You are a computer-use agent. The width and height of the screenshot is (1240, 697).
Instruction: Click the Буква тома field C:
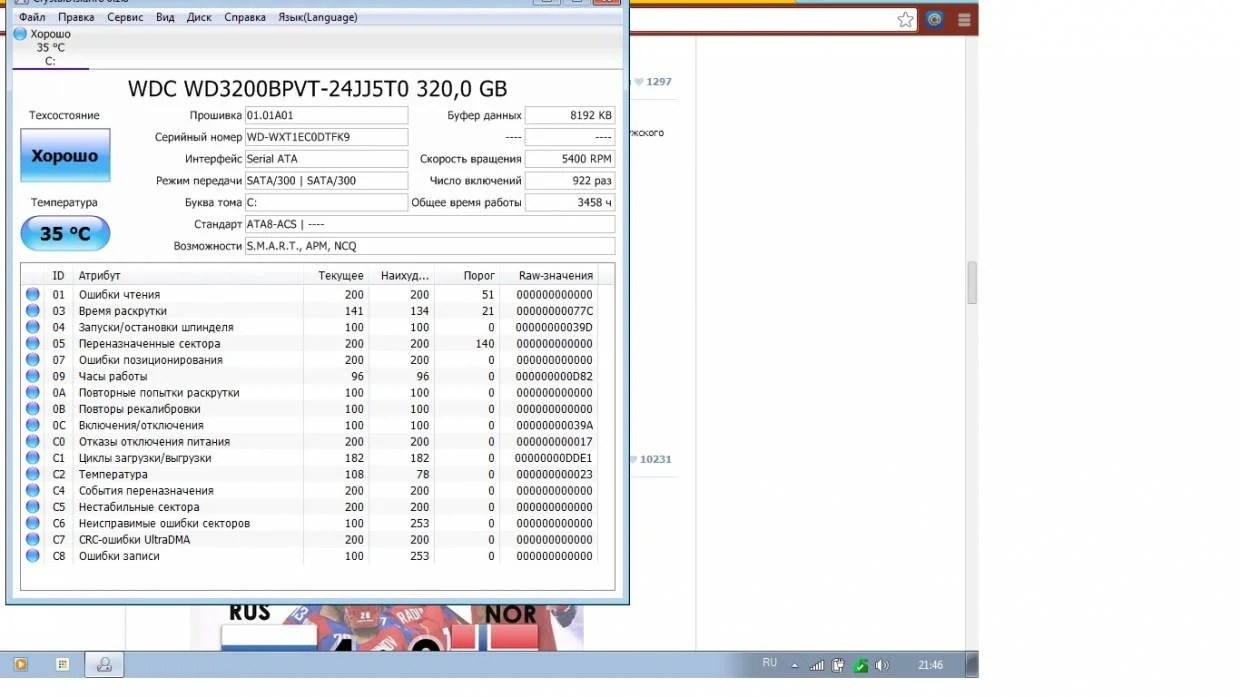click(326, 202)
